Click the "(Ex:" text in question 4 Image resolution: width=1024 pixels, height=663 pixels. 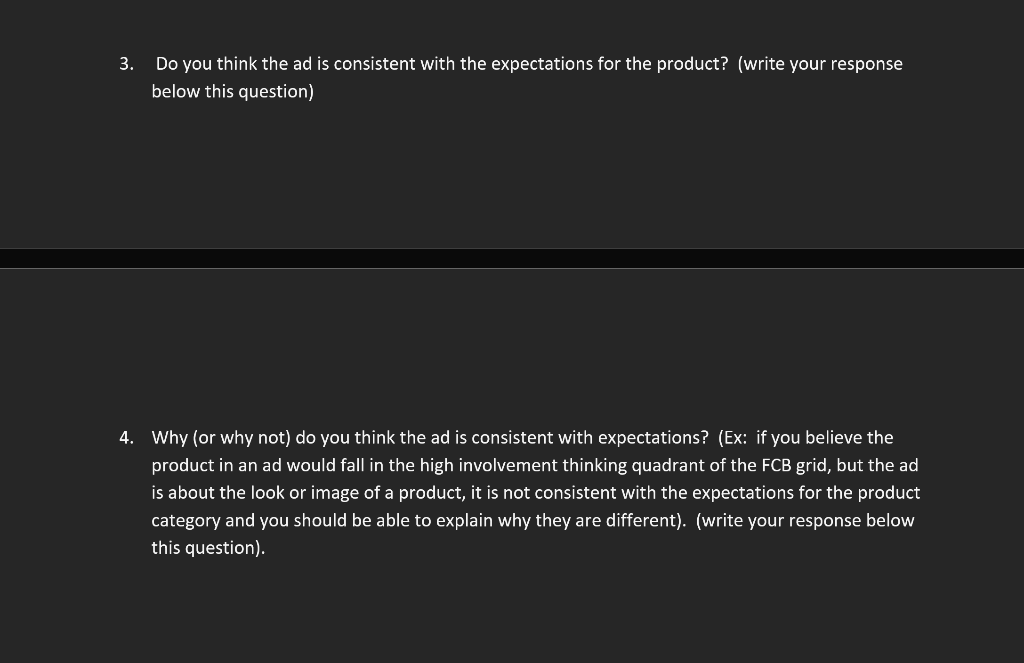(x=733, y=438)
